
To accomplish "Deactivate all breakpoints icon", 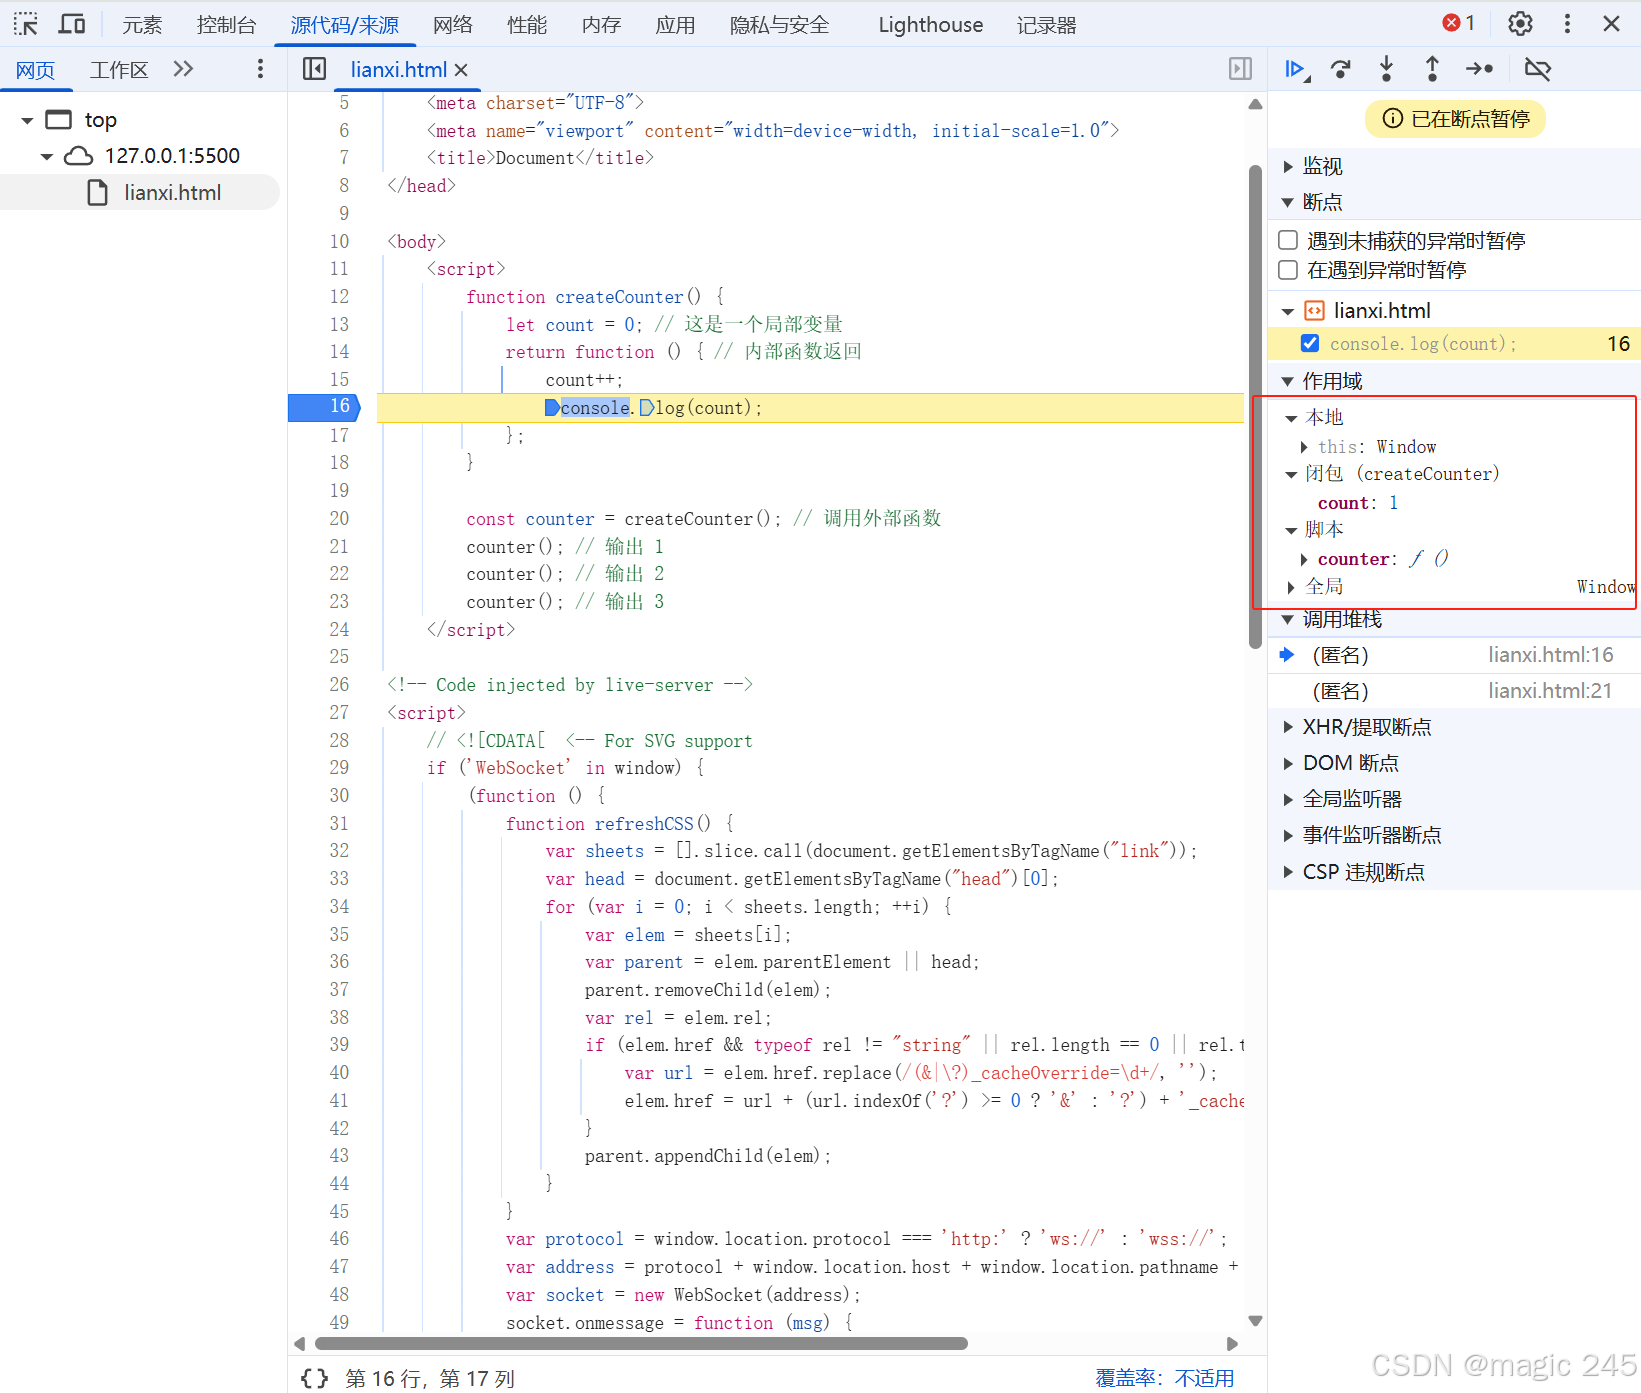I will point(1537,69).
